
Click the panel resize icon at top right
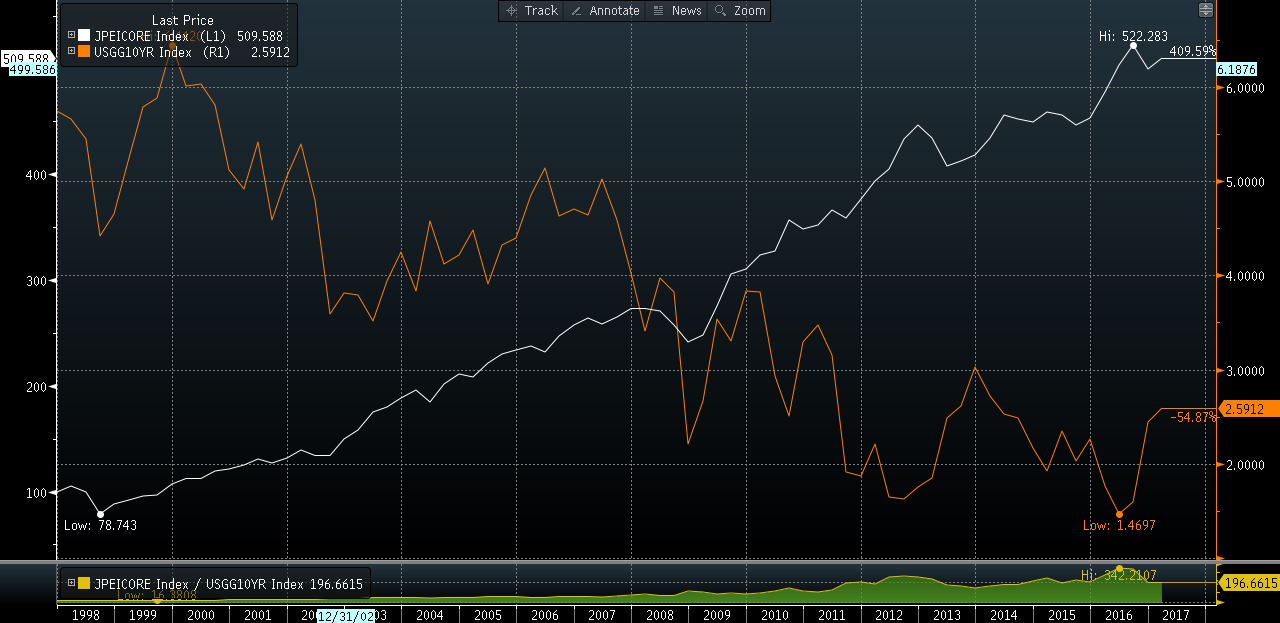click(x=1206, y=10)
